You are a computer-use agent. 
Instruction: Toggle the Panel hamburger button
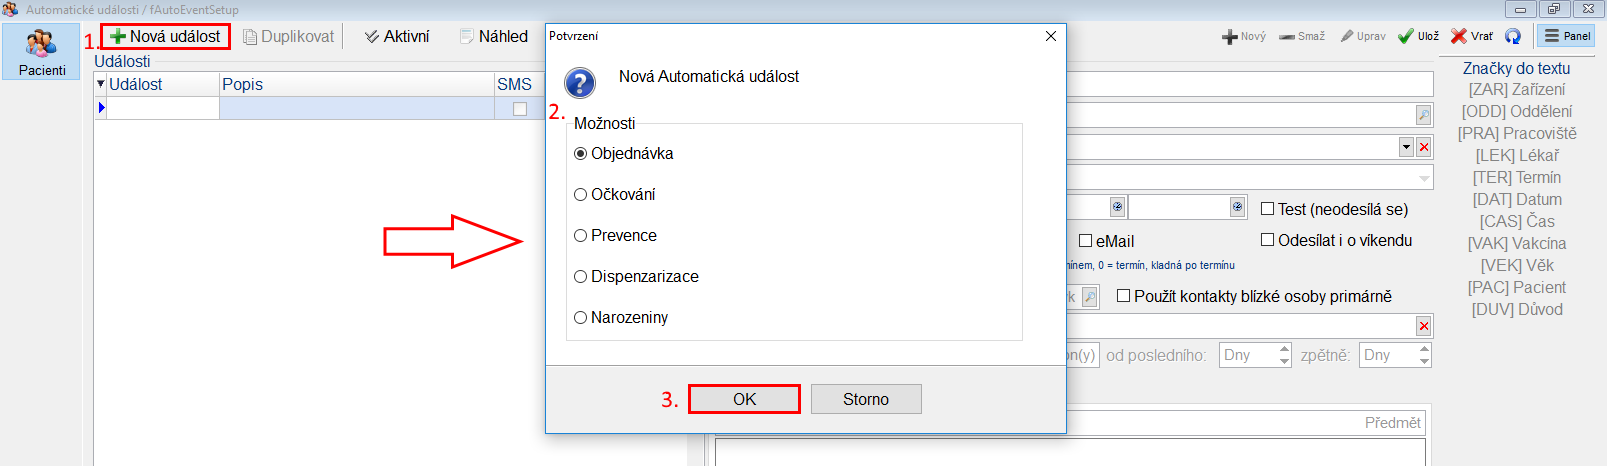pos(1566,36)
